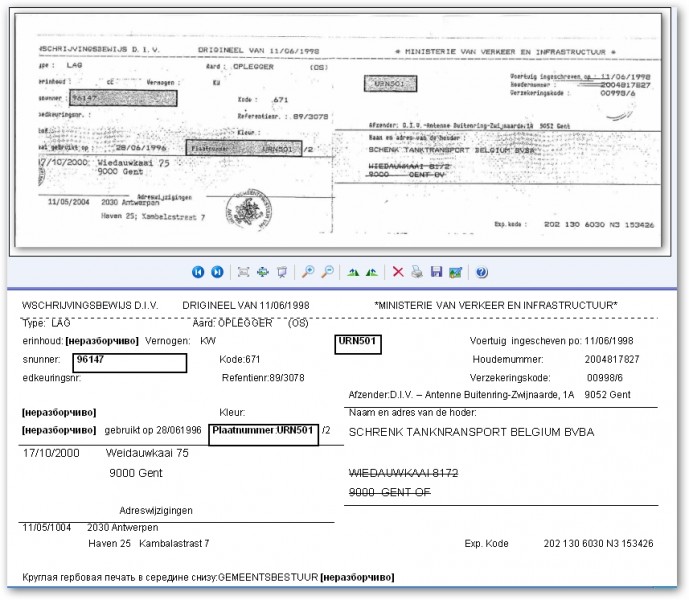Zoom in with the plus magnifier
The width and height of the screenshot is (689, 600).
308,272
